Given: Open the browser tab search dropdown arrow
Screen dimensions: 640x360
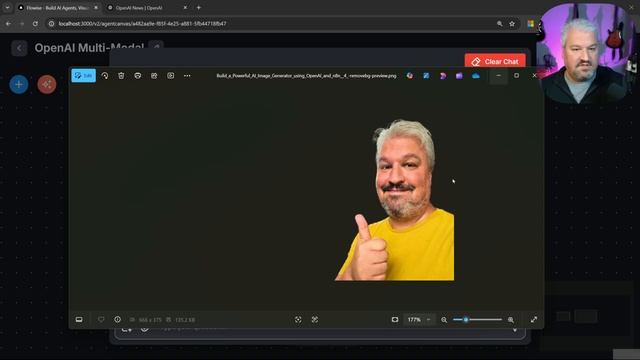Looking at the screenshot, I should (7, 8).
